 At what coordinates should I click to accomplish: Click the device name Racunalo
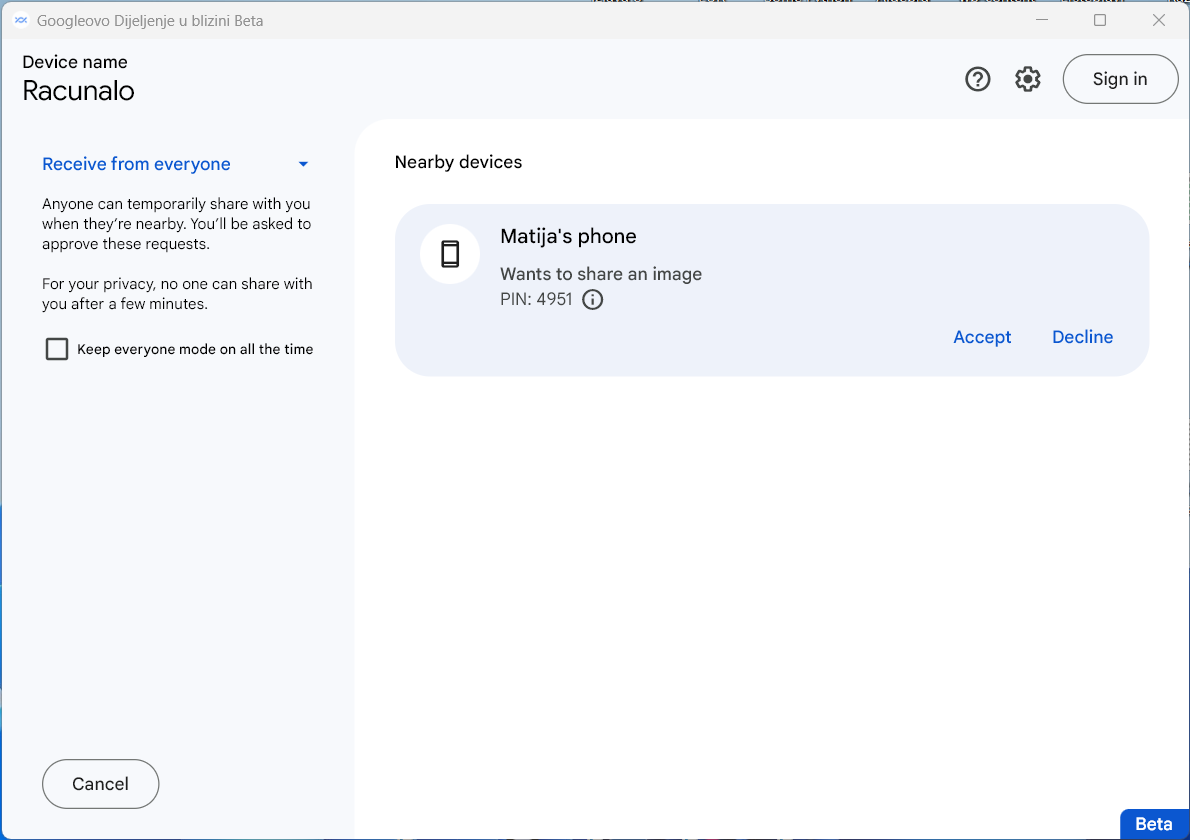(78, 91)
